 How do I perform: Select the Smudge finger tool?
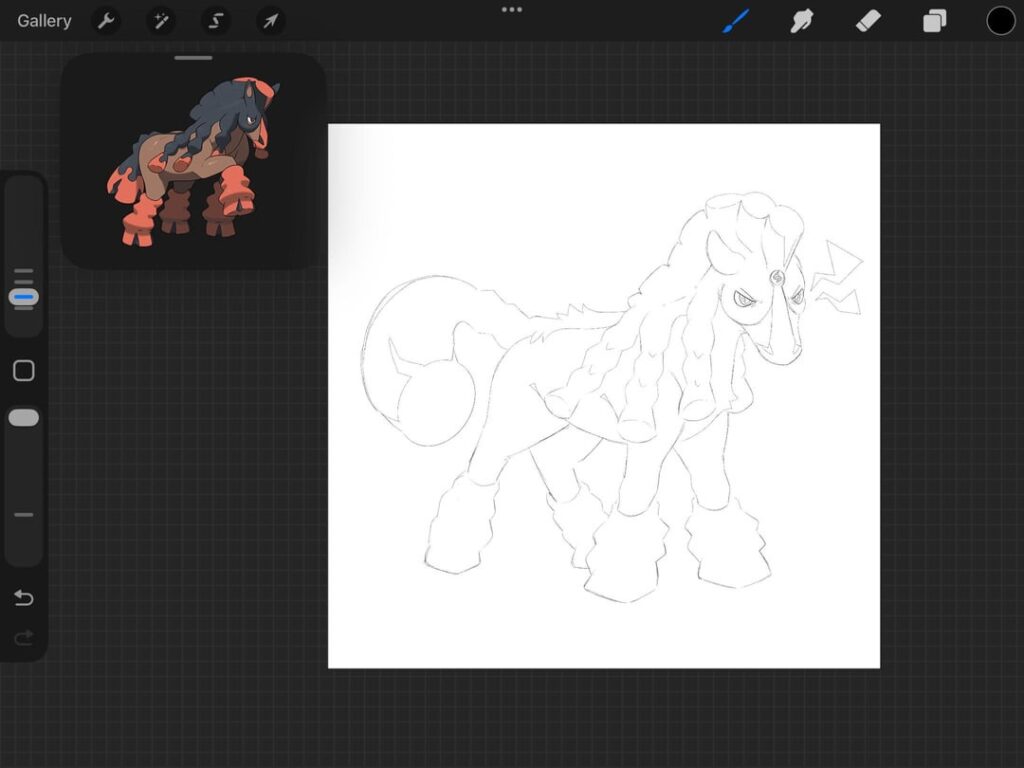(x=802, y=21)
